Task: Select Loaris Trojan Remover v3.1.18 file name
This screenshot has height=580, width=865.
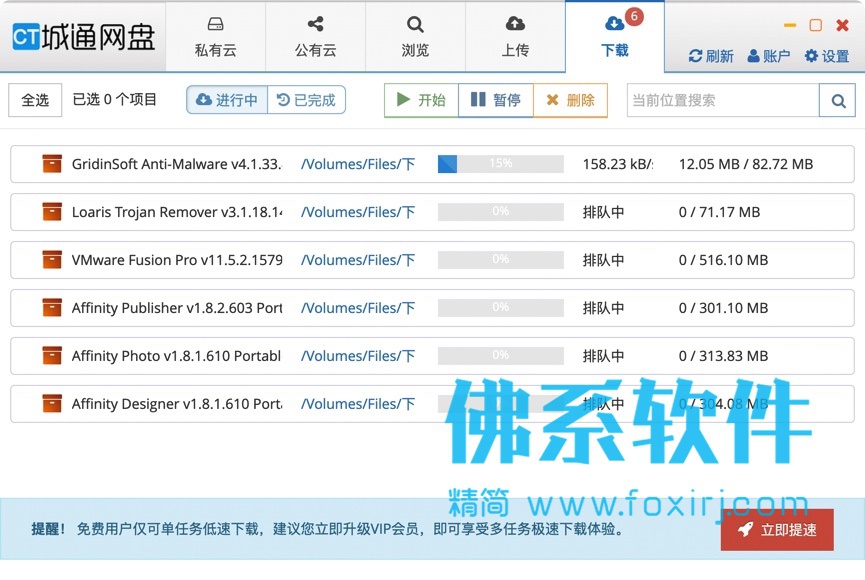Action: [177, 212]
